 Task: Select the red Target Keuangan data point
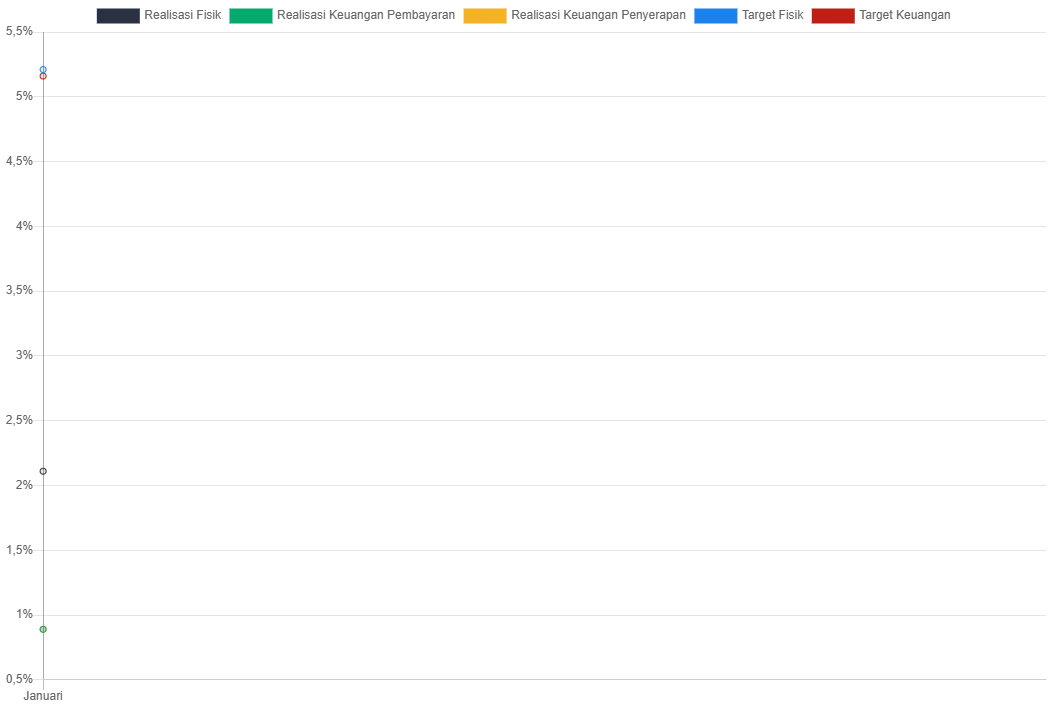[x=43, y=77]
